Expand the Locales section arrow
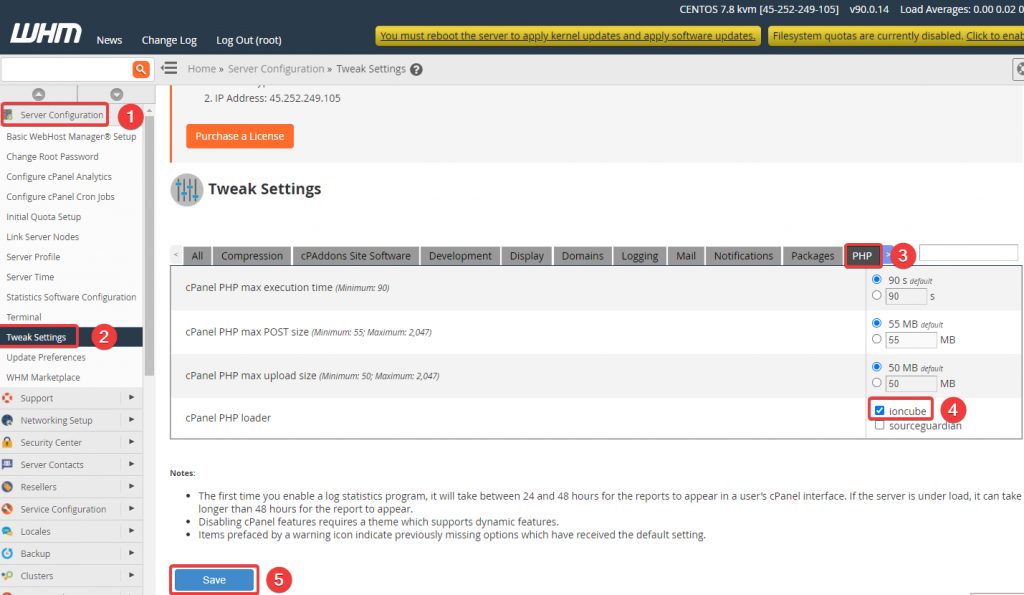 click(x=131, y=530)
